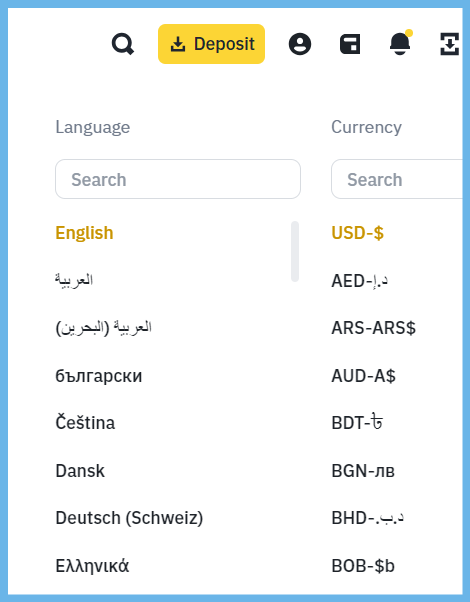Select USD-$ currency option
Viewport: 470px width, 602px height.
click(357, 233)
